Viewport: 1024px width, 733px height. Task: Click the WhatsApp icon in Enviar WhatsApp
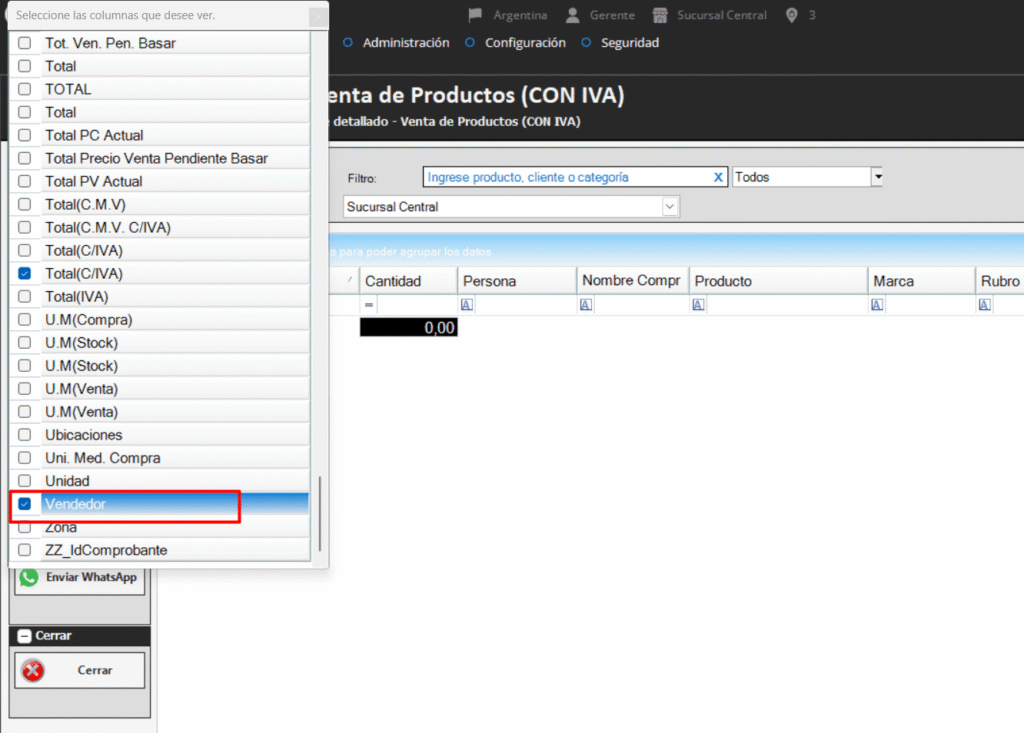pyautogui.click(x=29, y=577)
